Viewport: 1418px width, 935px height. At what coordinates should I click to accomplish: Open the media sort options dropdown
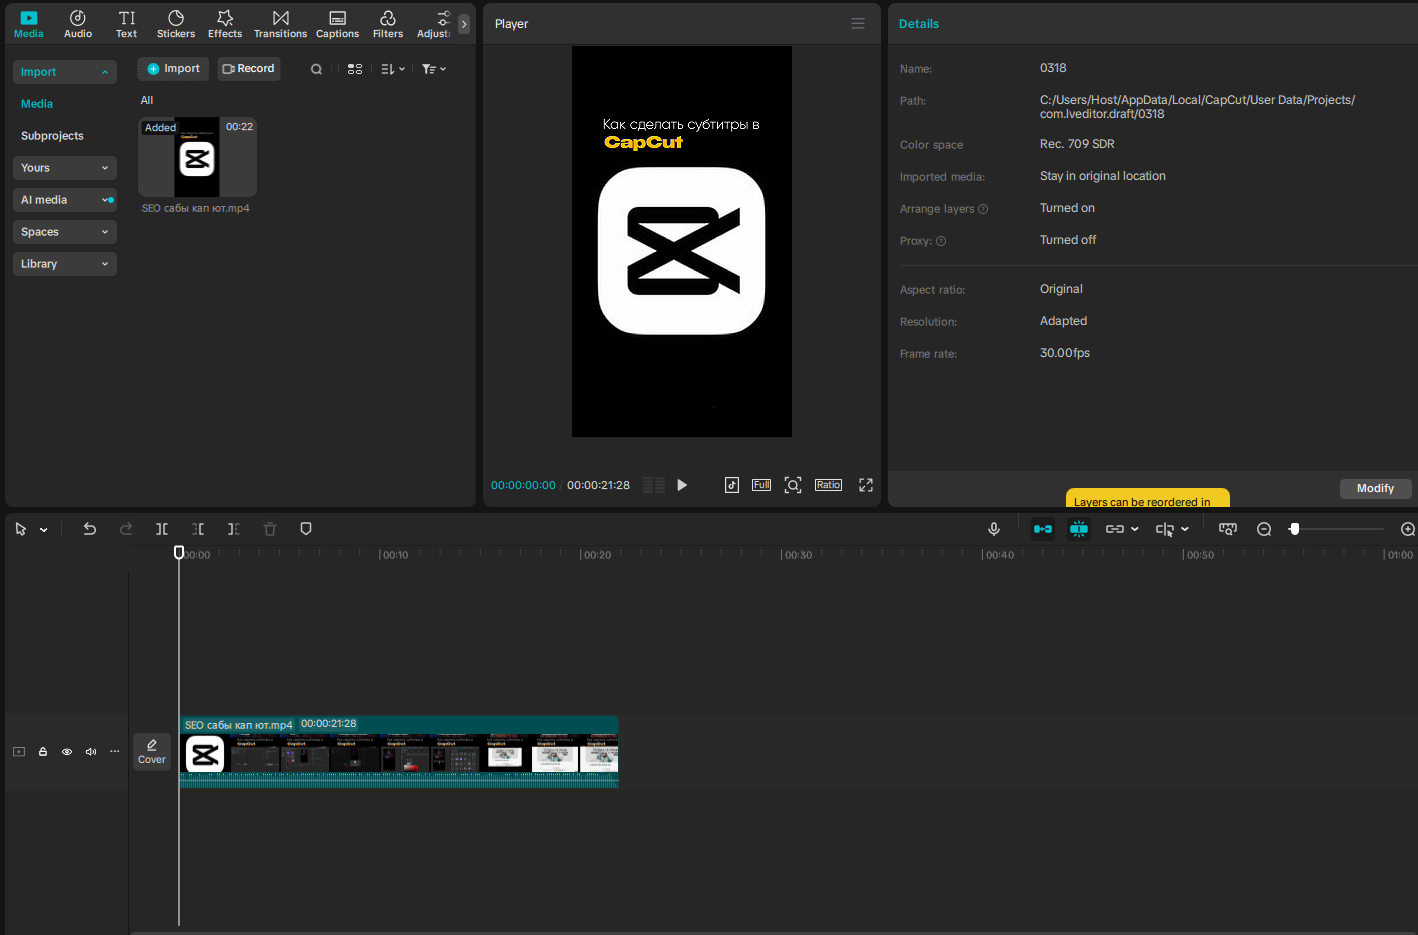pos(393,69)
